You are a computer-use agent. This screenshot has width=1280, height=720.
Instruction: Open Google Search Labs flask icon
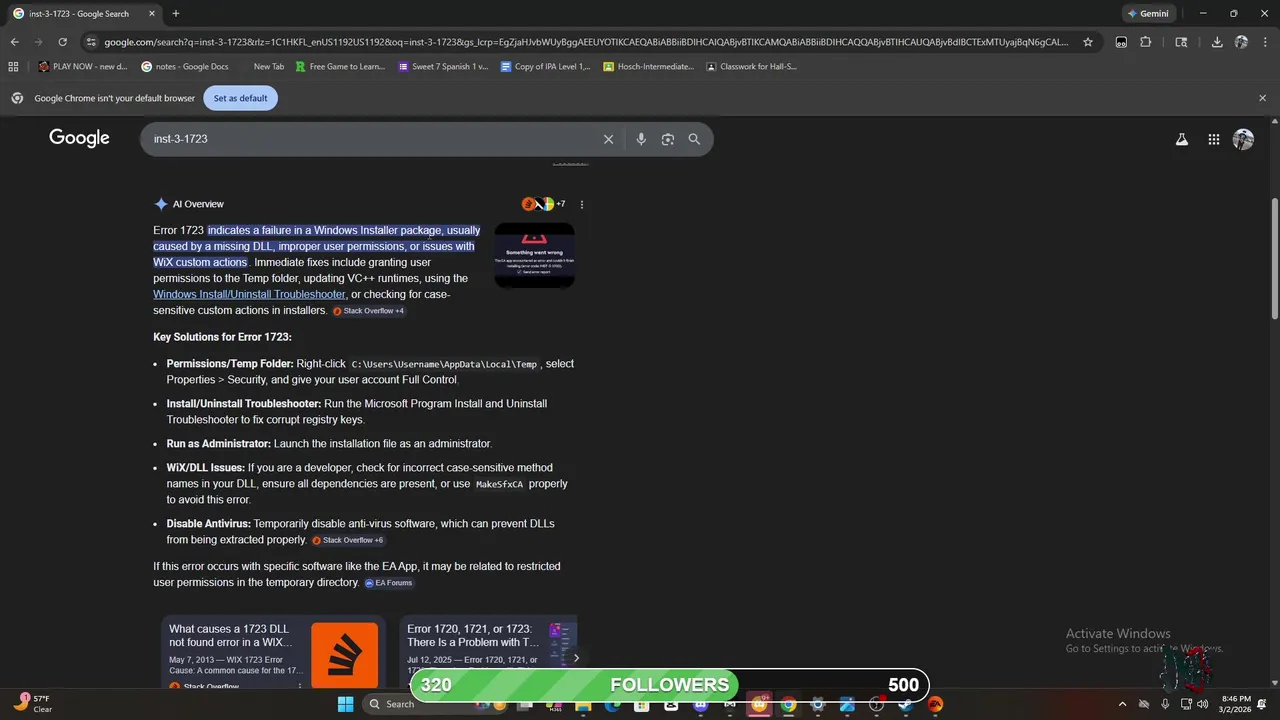pyautogui.click(x=1181, y=140)
